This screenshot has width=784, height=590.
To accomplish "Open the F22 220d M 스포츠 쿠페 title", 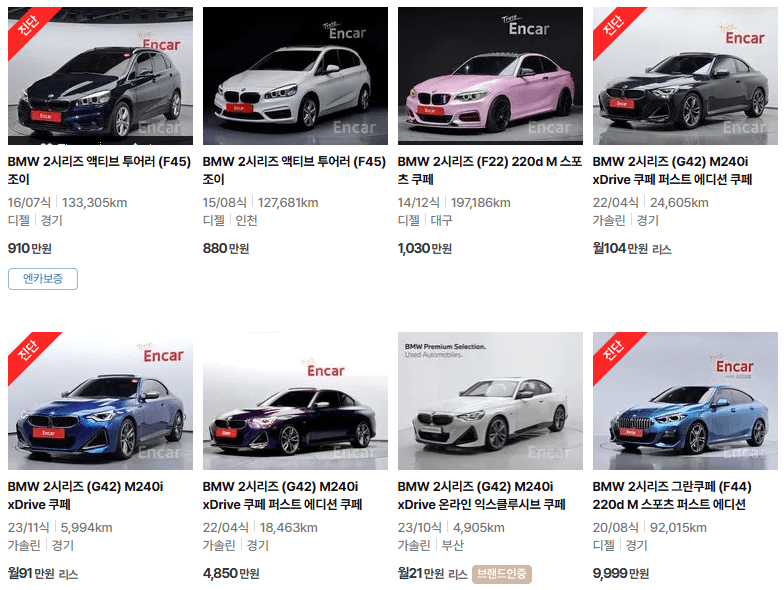I will (490, 170).
